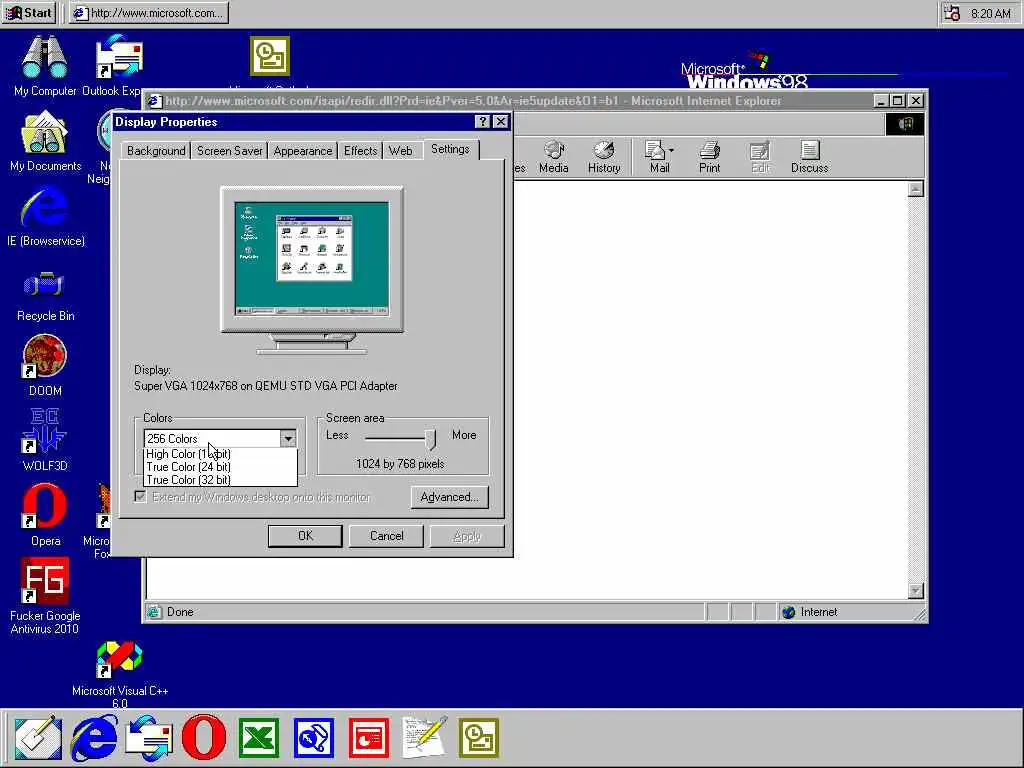The image size is (1024, 768).
Task: Launch the notepad-with-pencil icon in quick launch
Action: (424, 738)
